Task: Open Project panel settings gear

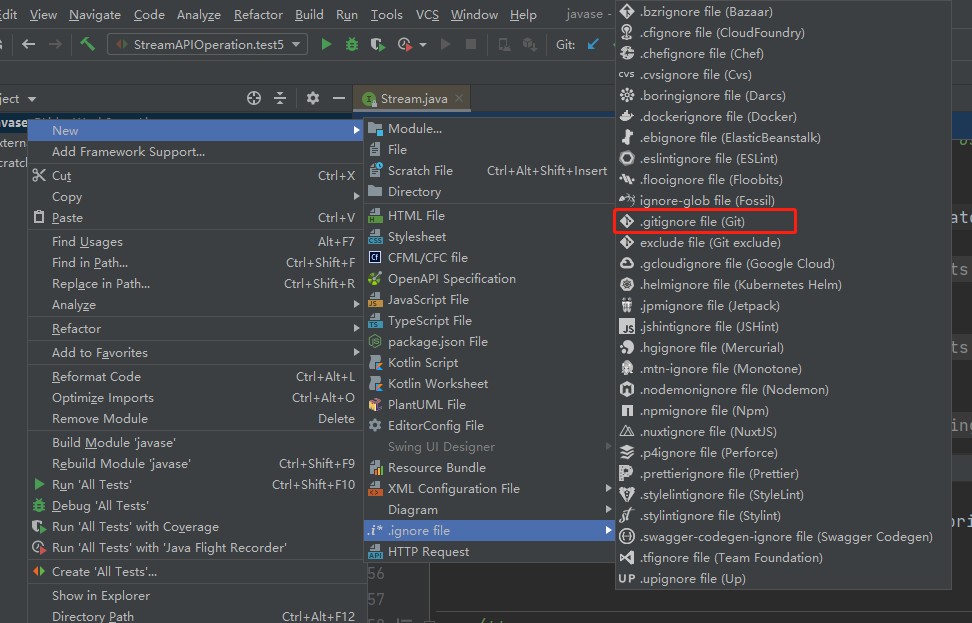Action: pyautogui.click(x=313, y=98)
